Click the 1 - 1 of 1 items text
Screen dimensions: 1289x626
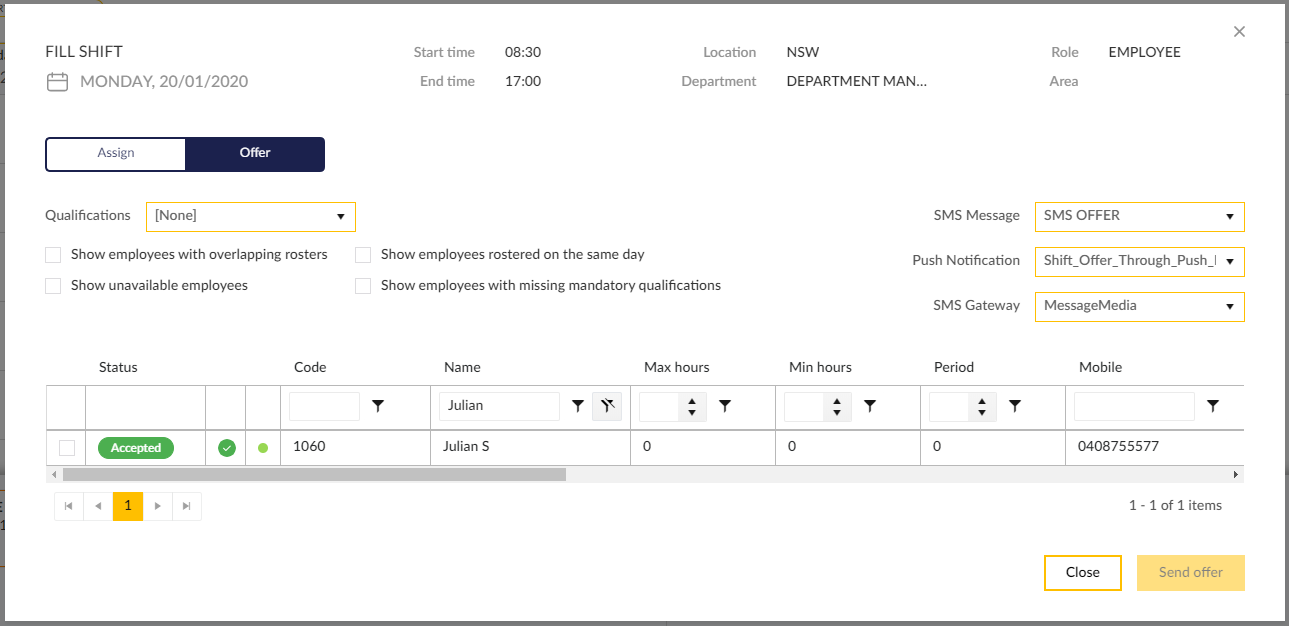click(x=1175, y=506)
